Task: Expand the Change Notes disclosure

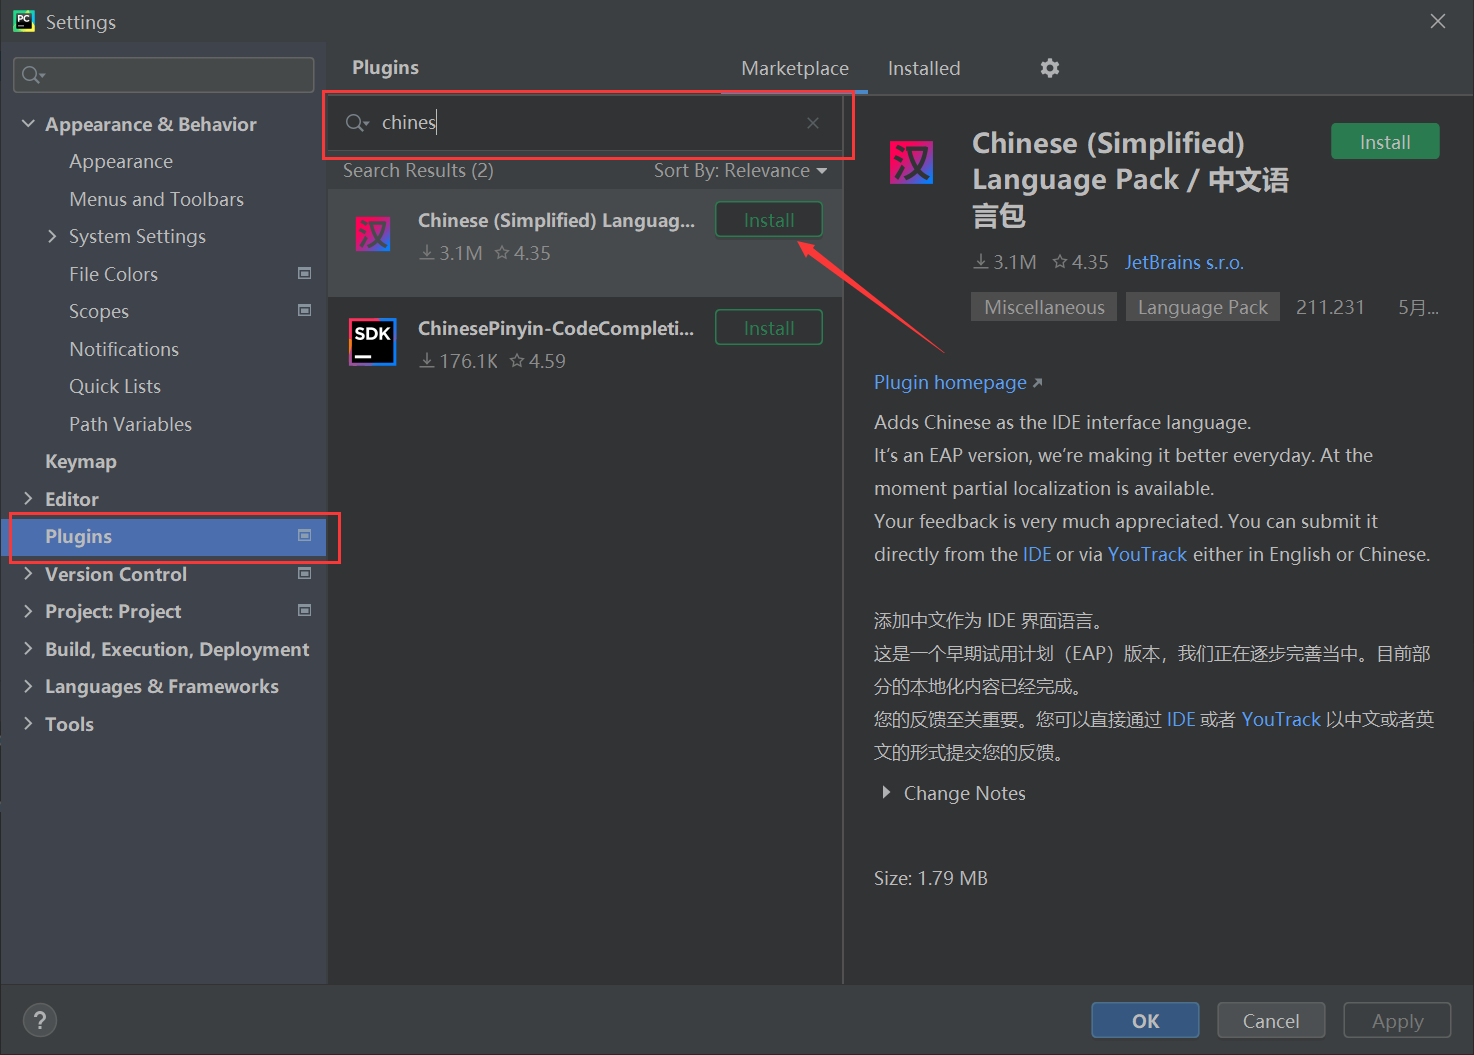Action: click(x=886, y=792)
